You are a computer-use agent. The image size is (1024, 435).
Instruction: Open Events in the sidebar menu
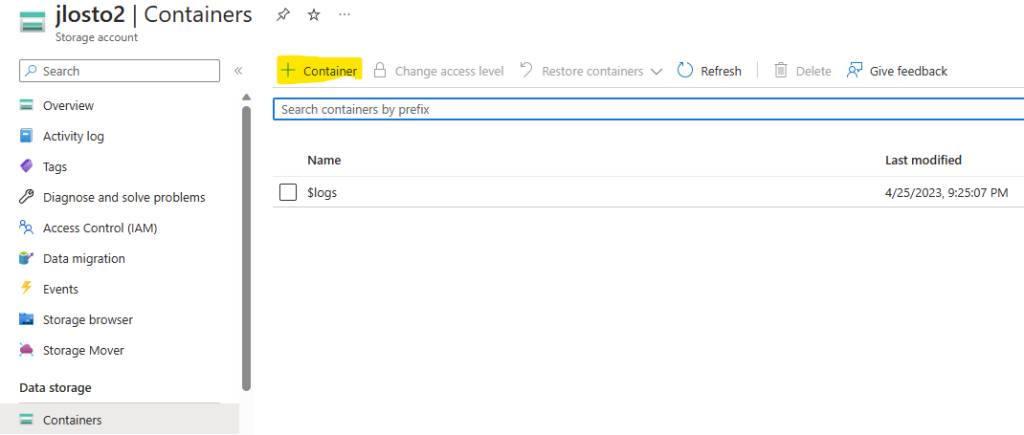click(x=60, y=289)
